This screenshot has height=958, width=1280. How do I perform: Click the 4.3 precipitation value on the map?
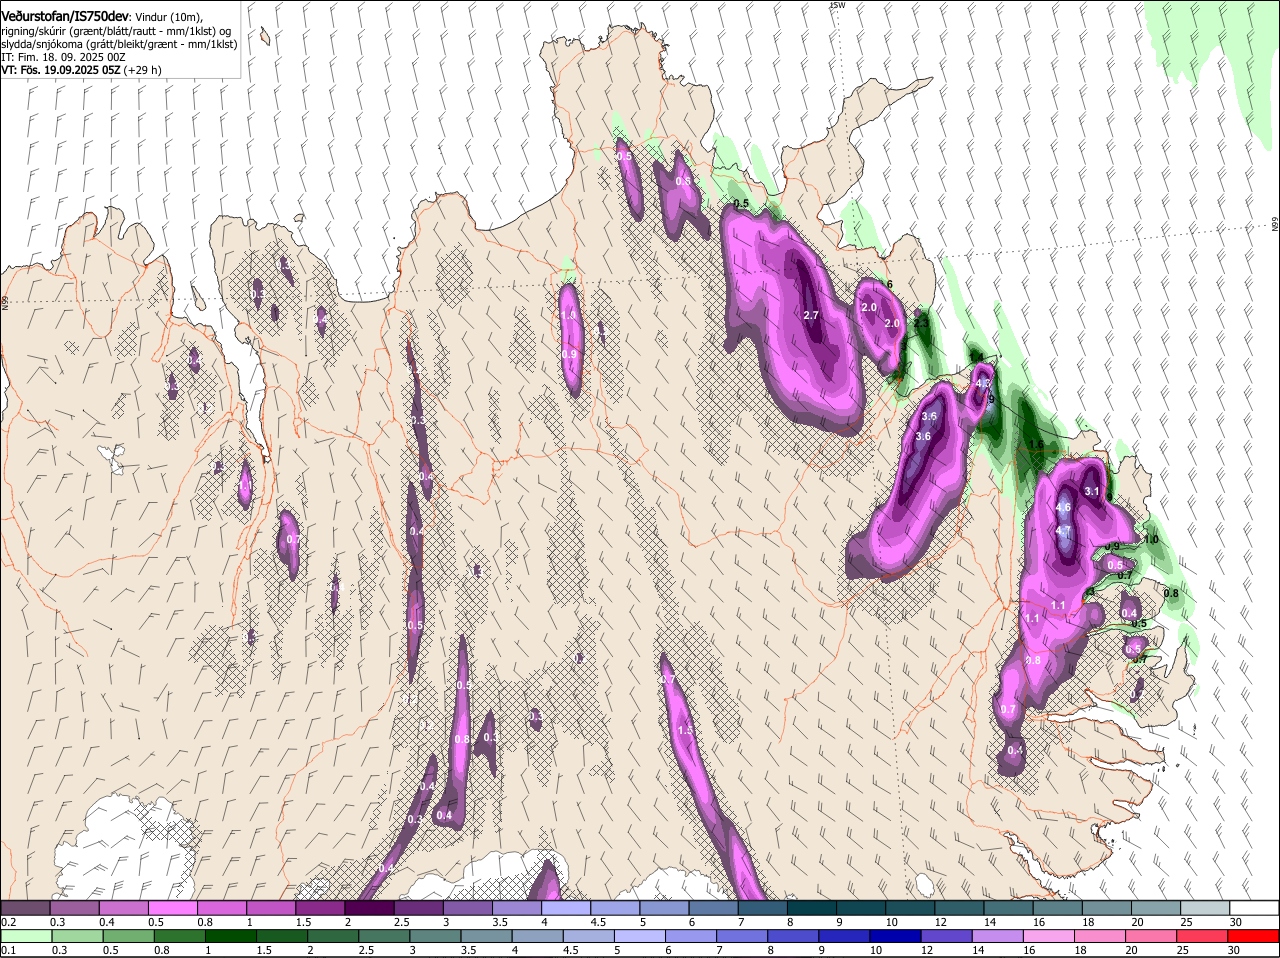click(x=982, y=383)
